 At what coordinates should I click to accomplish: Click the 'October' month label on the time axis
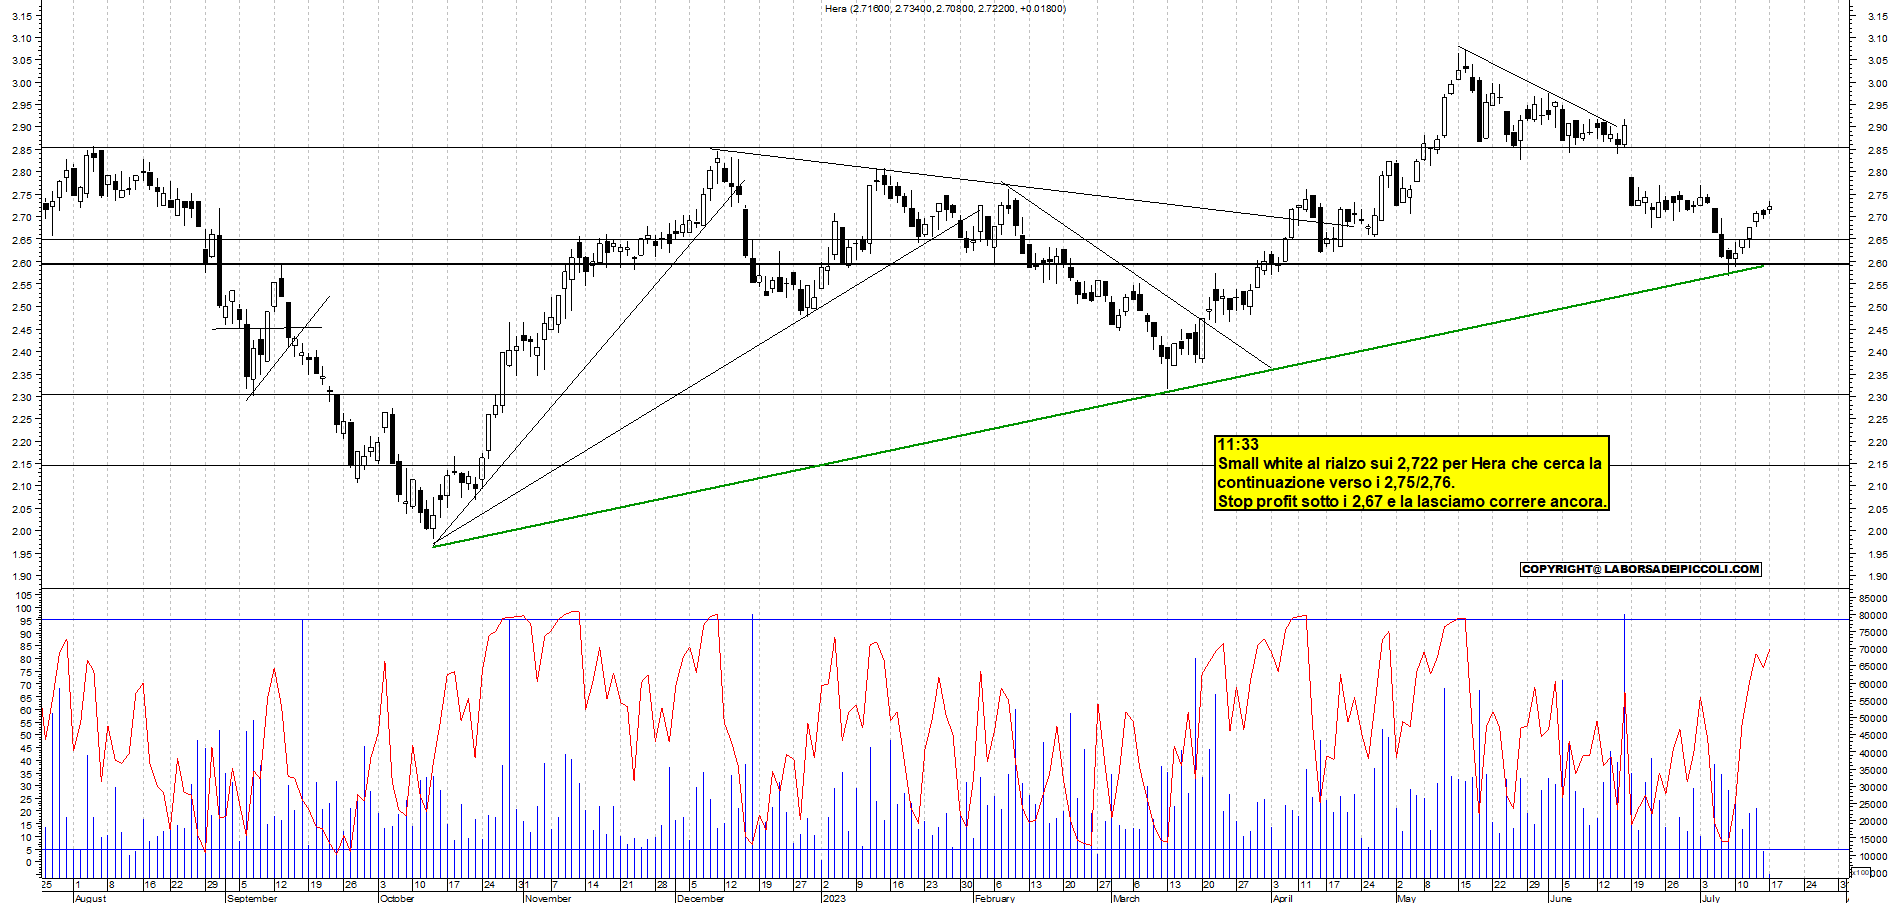397,898
